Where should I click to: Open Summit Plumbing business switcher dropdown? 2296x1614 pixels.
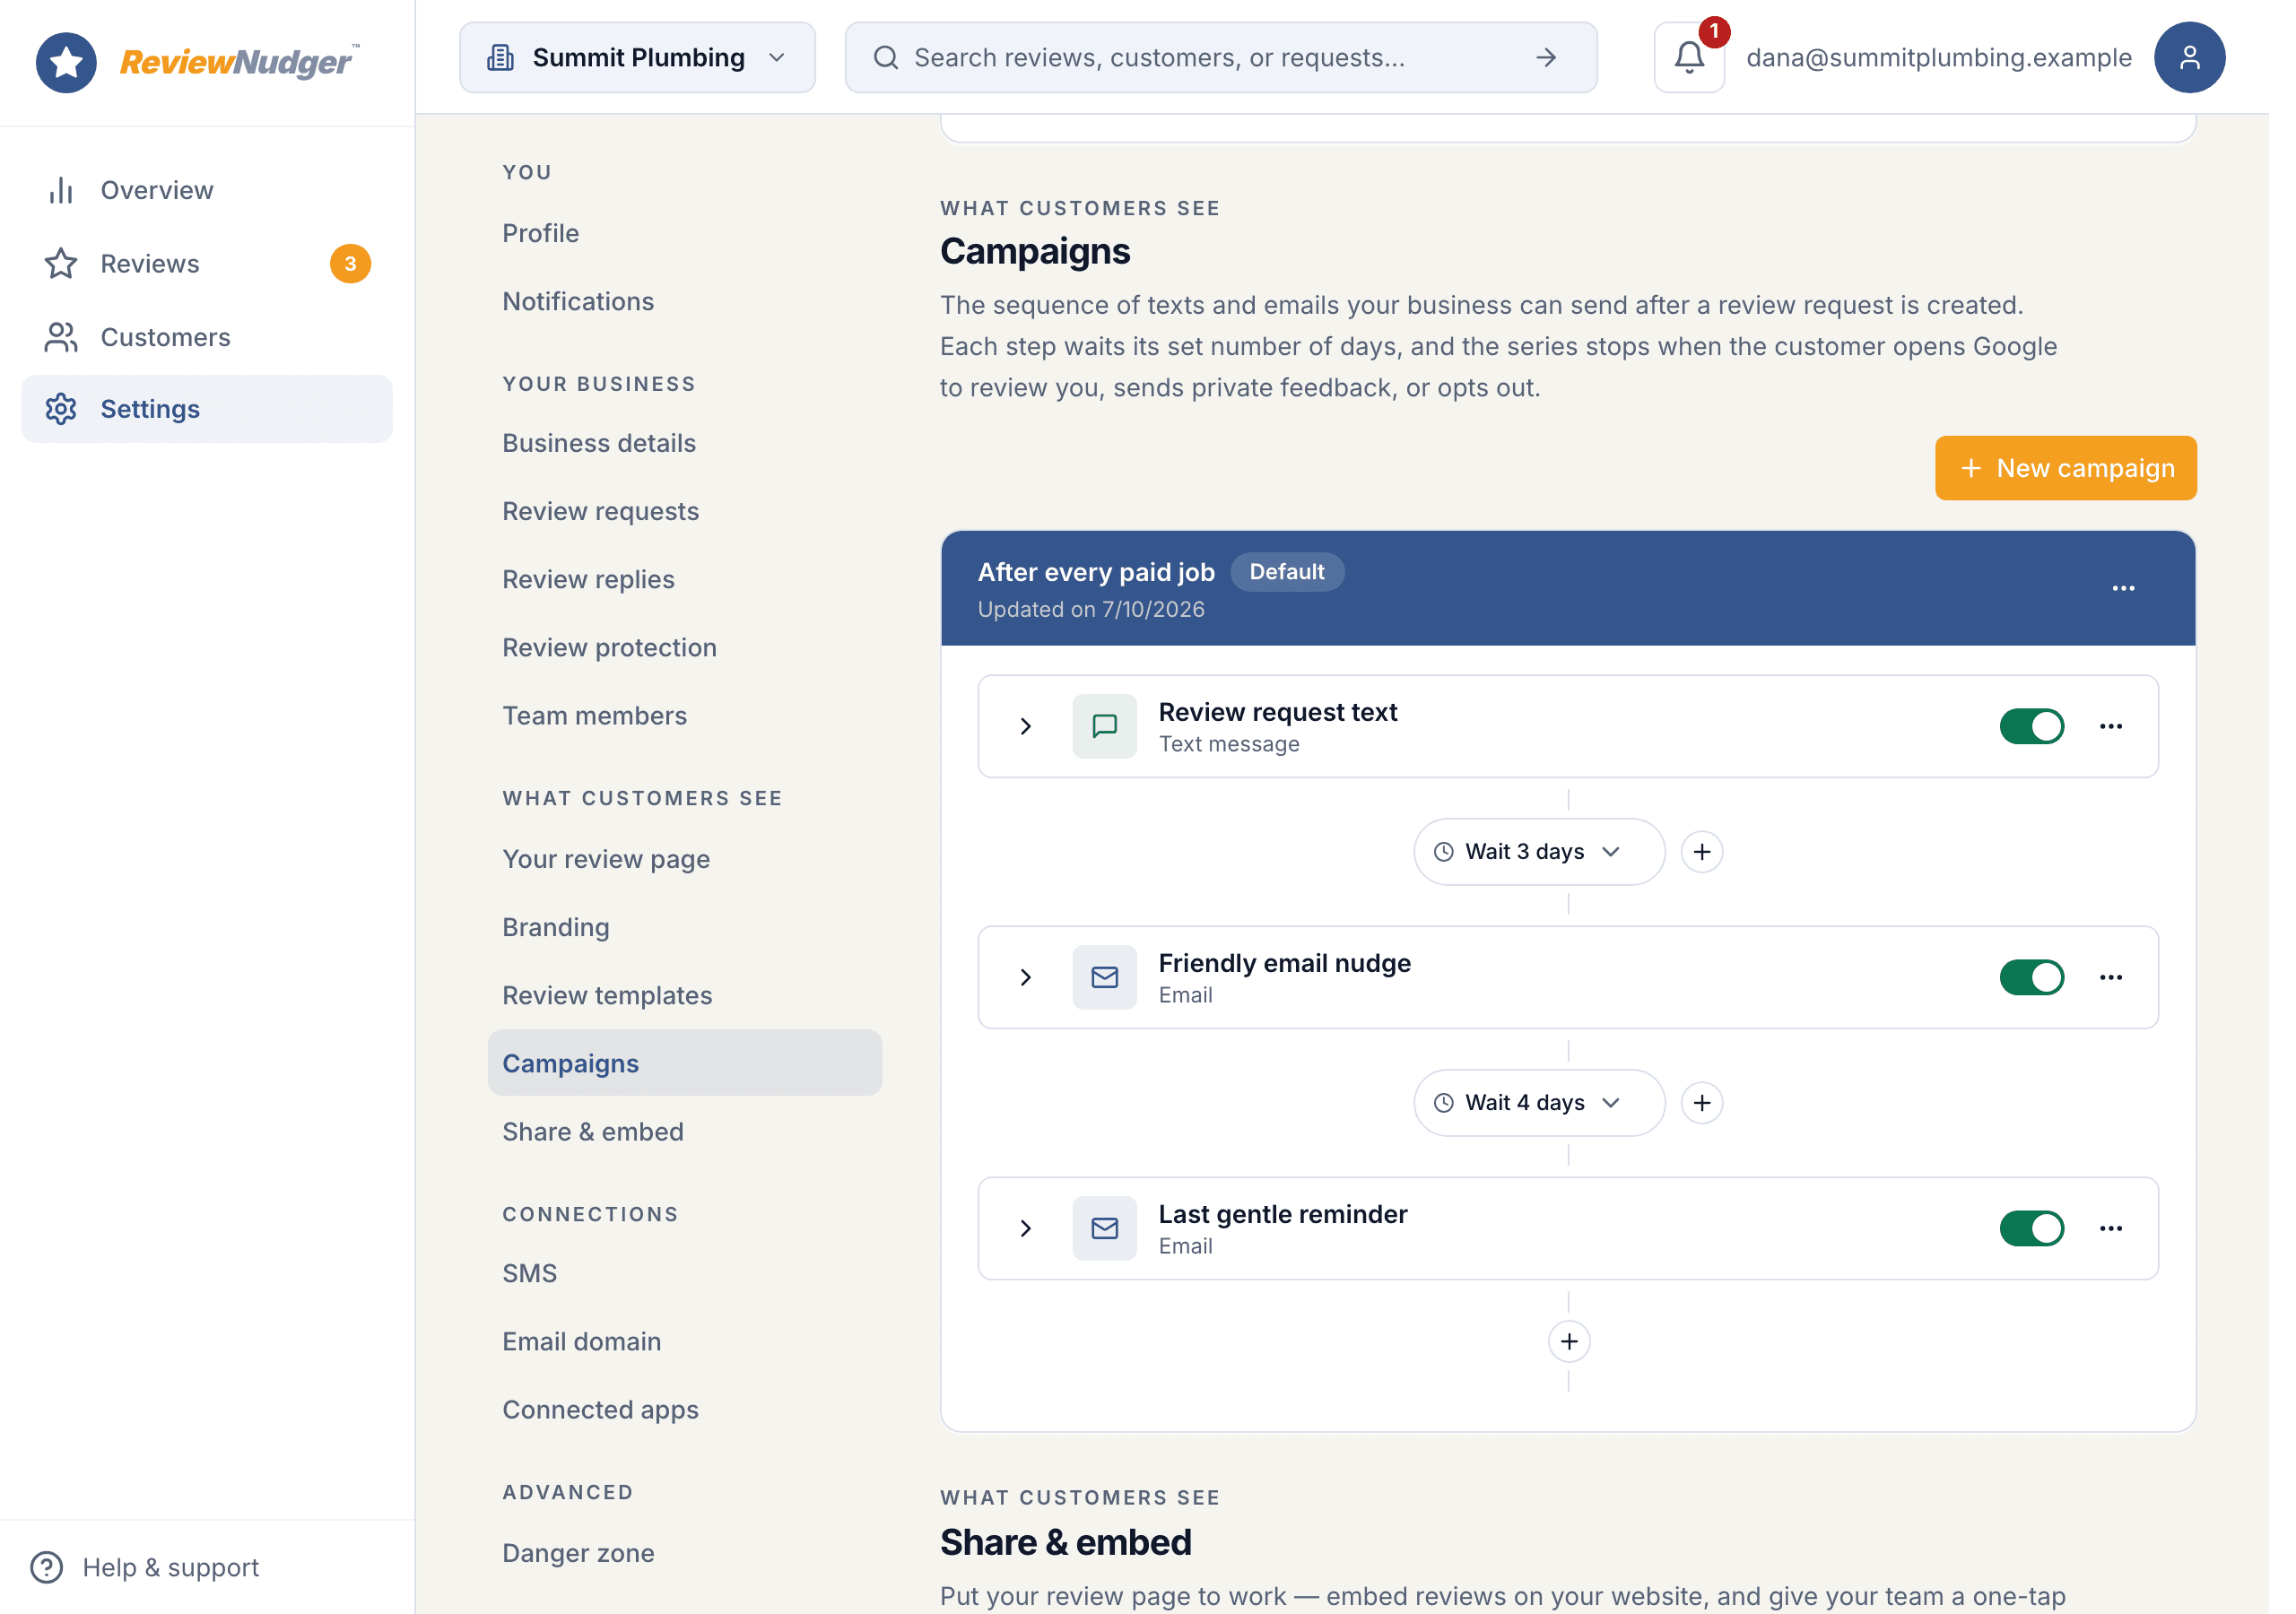(644, 58)
